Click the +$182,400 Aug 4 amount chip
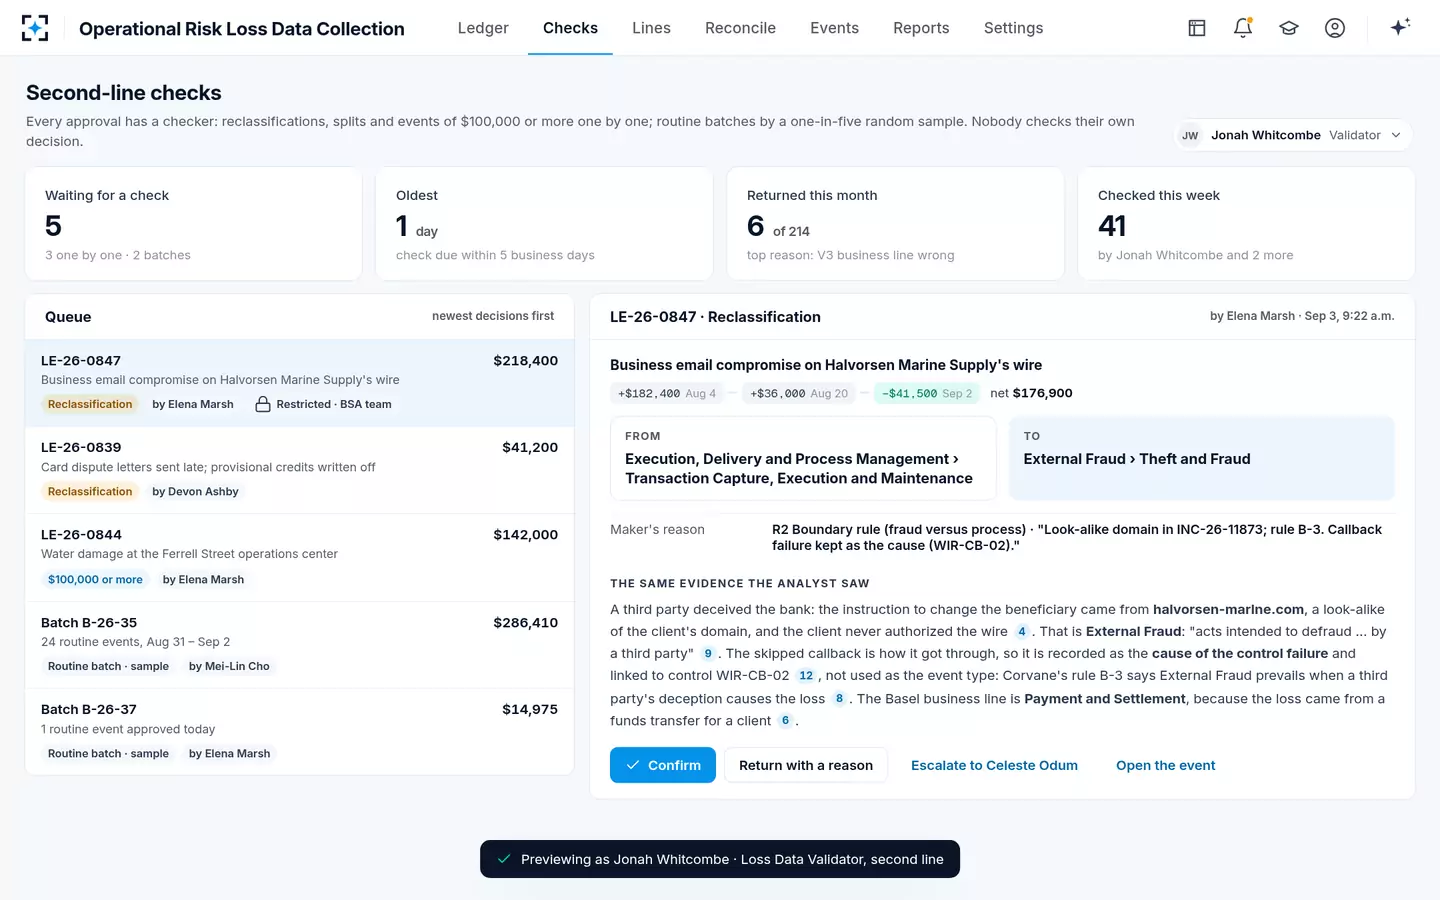Screen dimensions: 1440x900 point(667,393)
